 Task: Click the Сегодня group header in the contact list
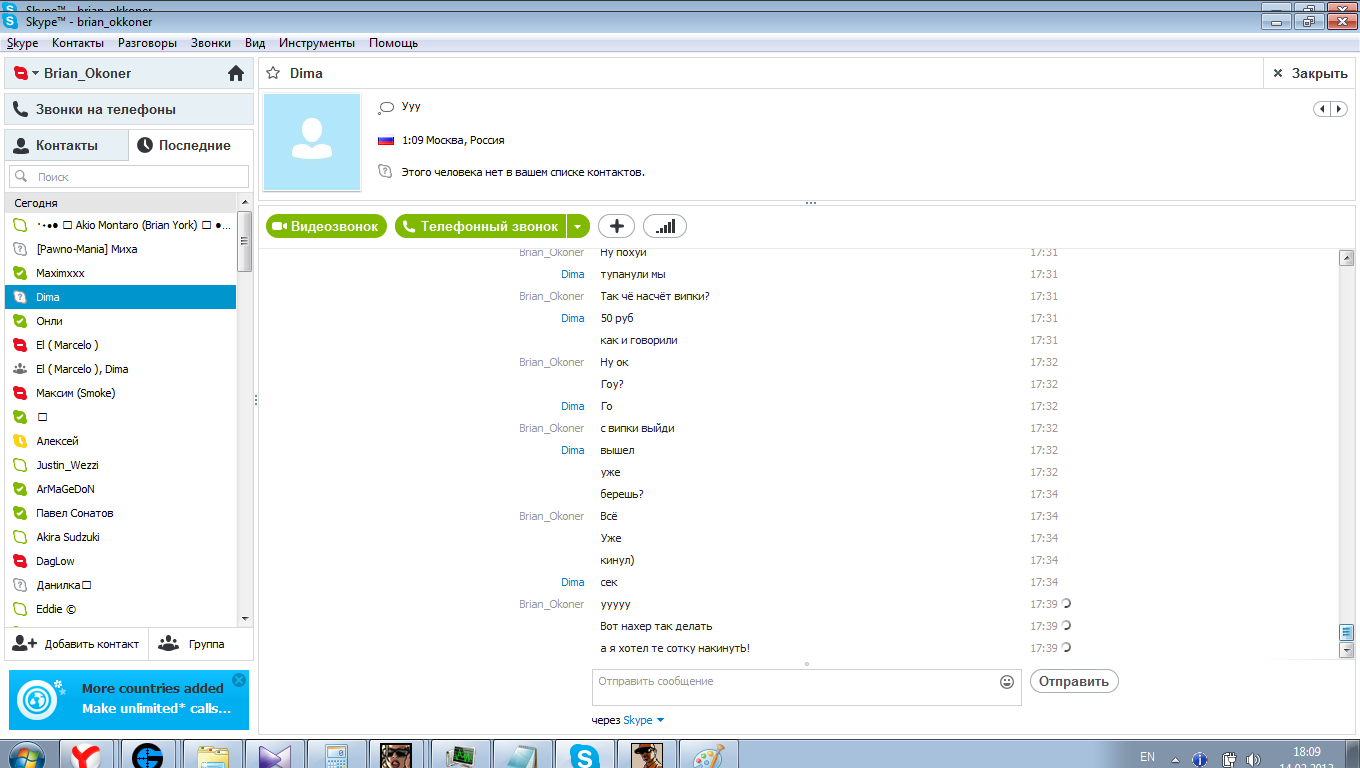point(120,203)
